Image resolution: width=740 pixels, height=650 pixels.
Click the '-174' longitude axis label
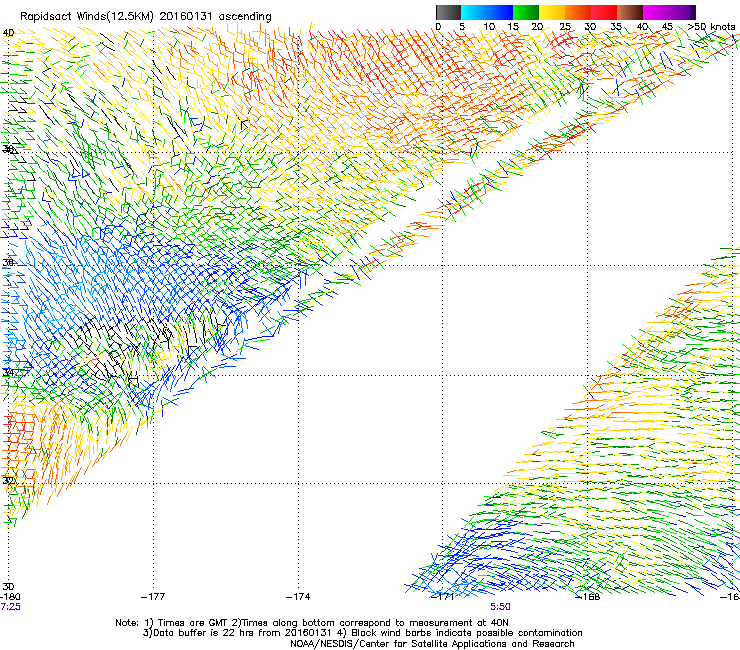coord(298,597)
